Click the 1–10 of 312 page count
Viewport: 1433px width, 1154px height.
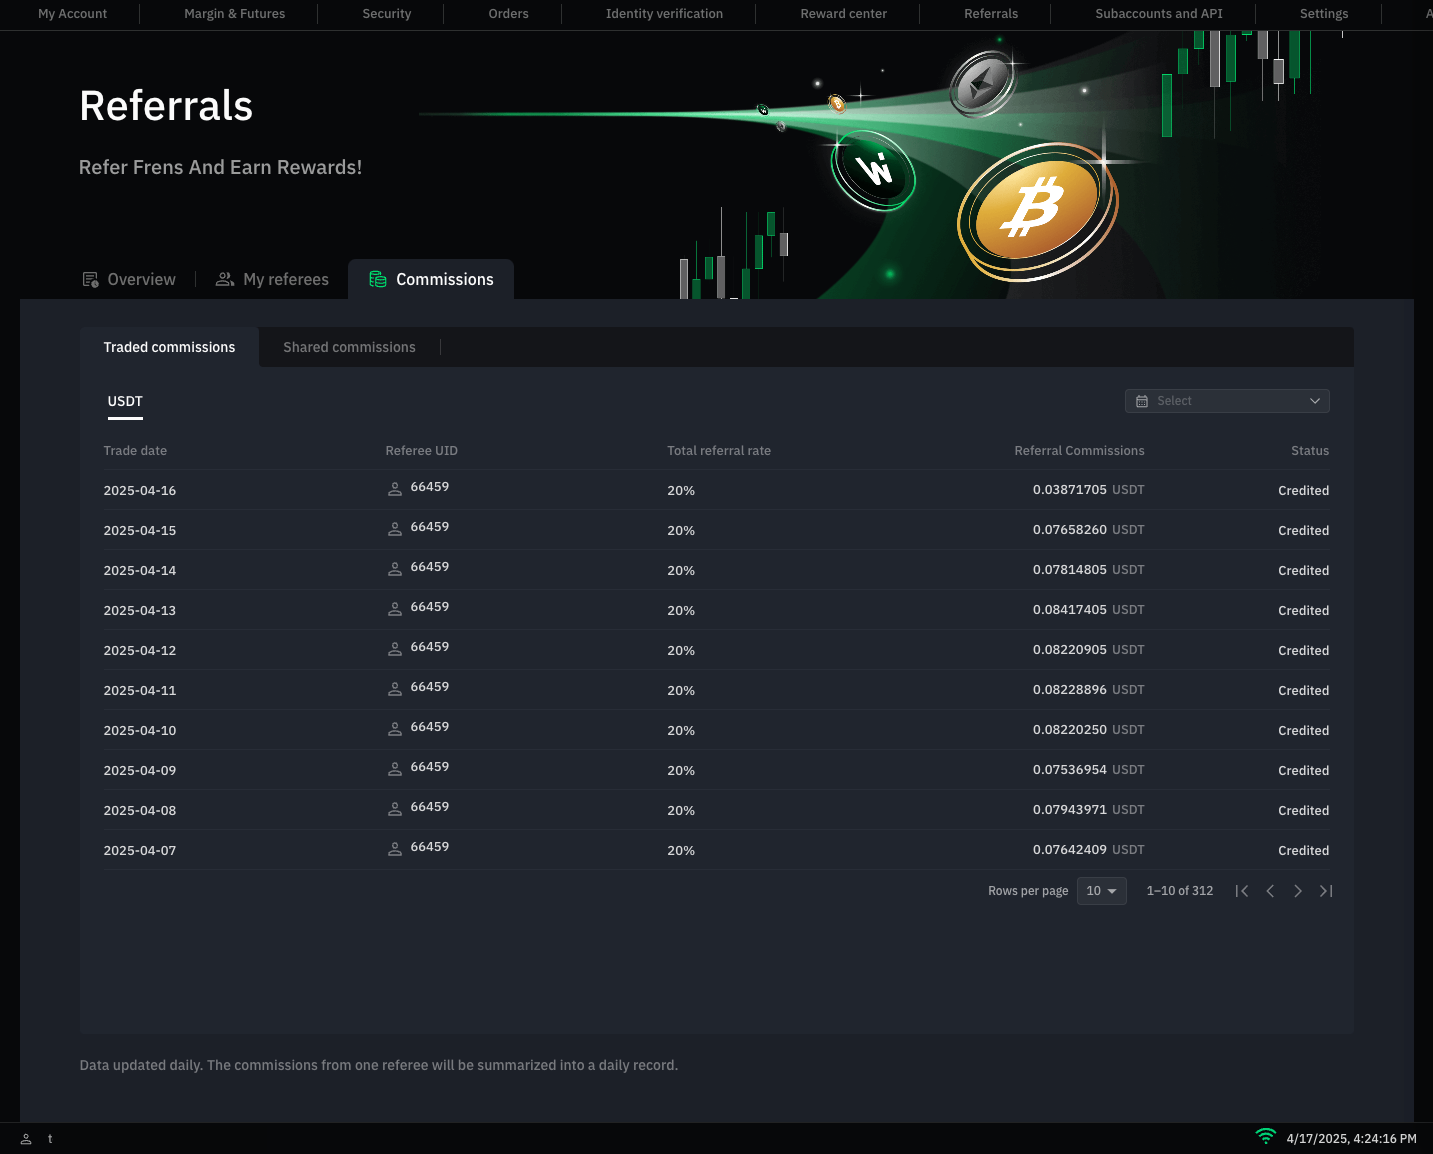pos(1180,891)
